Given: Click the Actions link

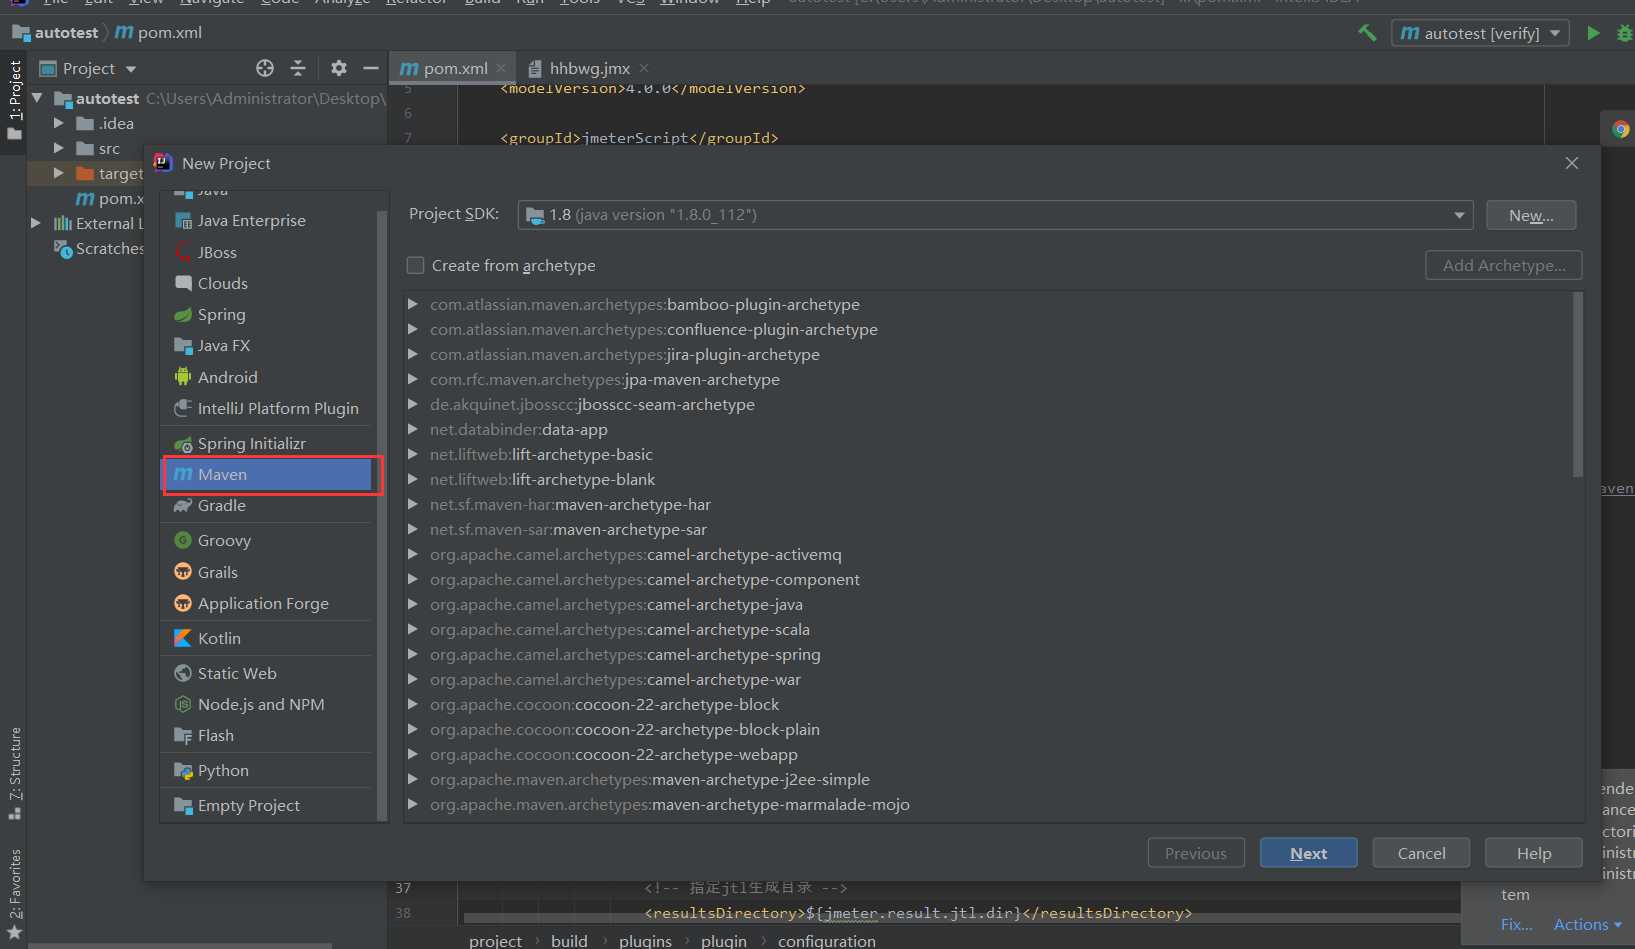Looking at the screenshot, I should click(1587, 925).
